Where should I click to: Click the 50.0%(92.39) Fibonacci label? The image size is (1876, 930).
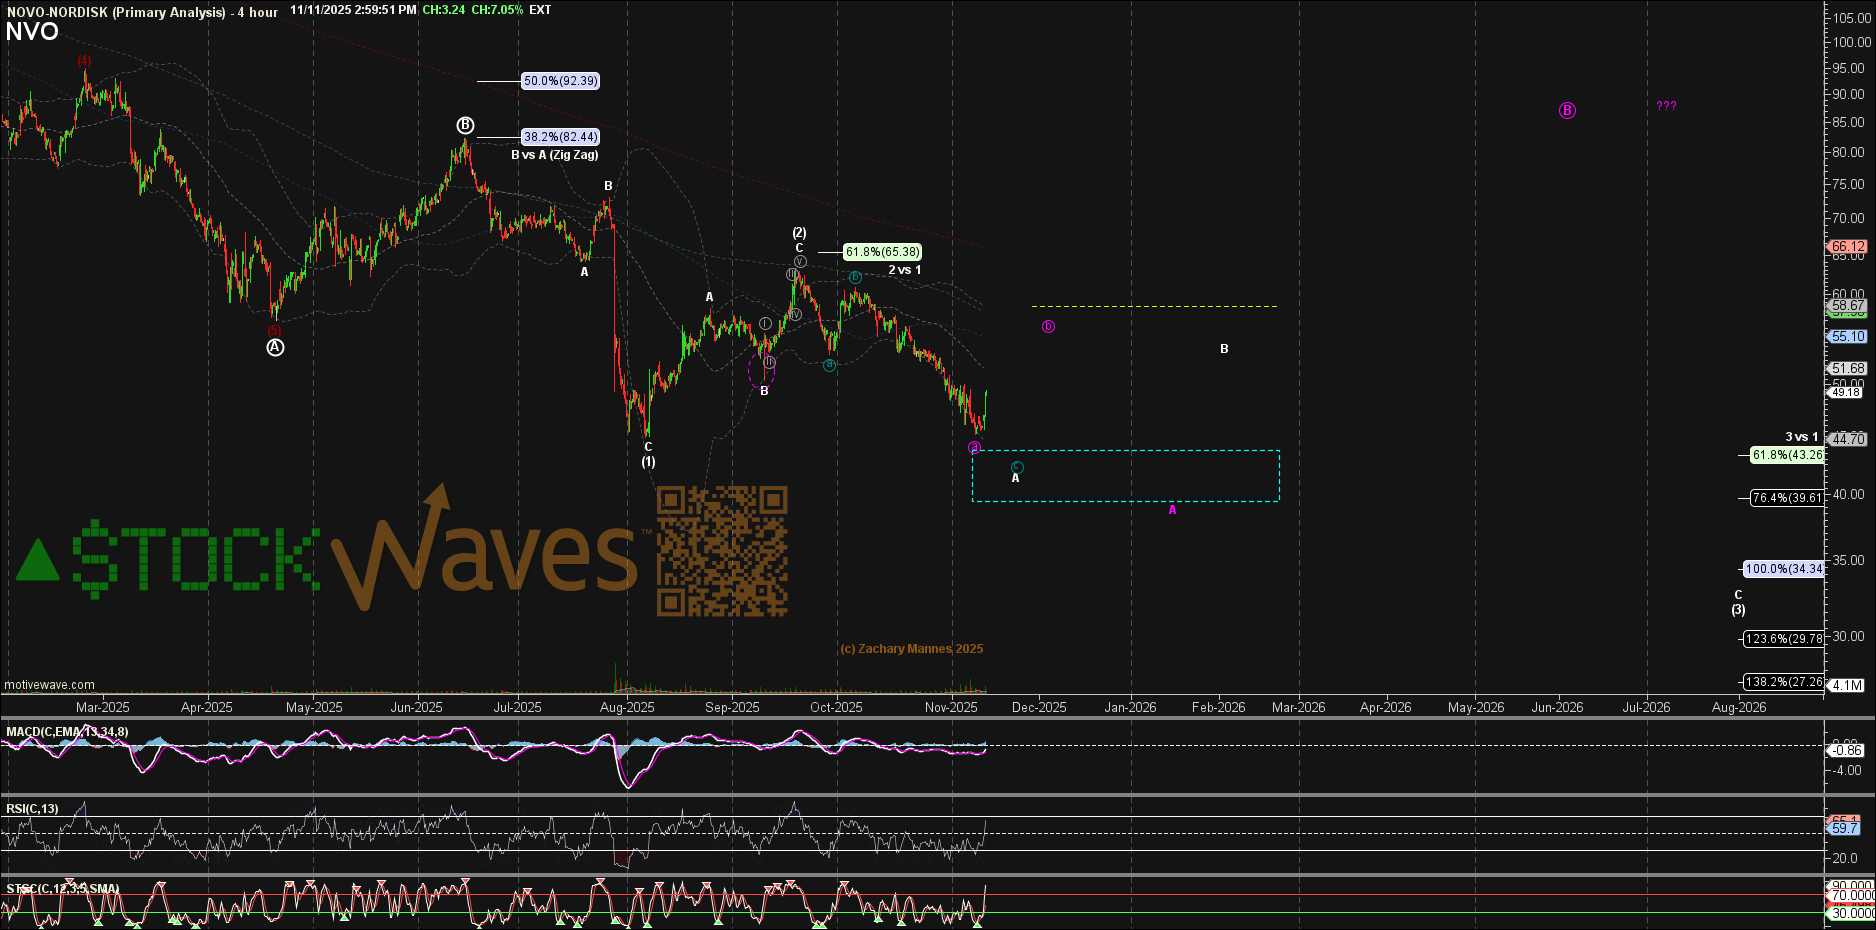[x=560, y=81]
